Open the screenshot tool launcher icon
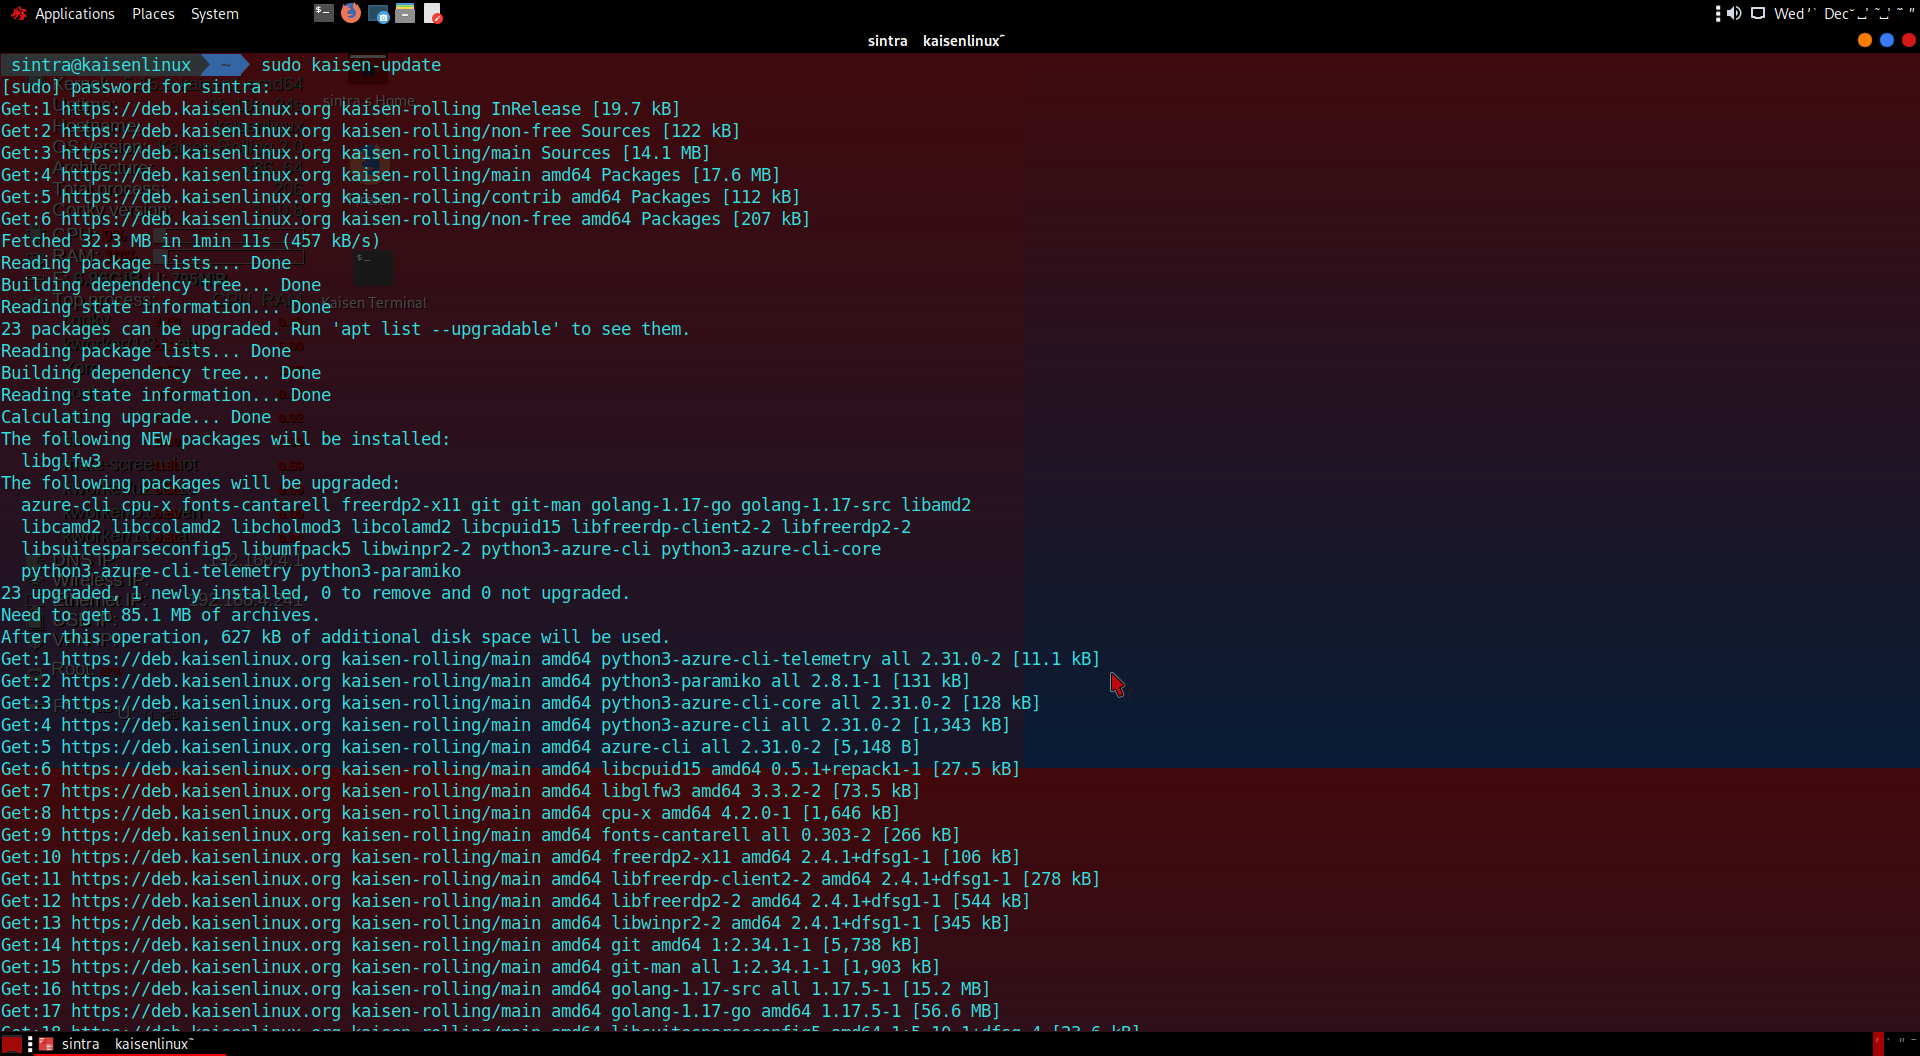 coord(378,13)
